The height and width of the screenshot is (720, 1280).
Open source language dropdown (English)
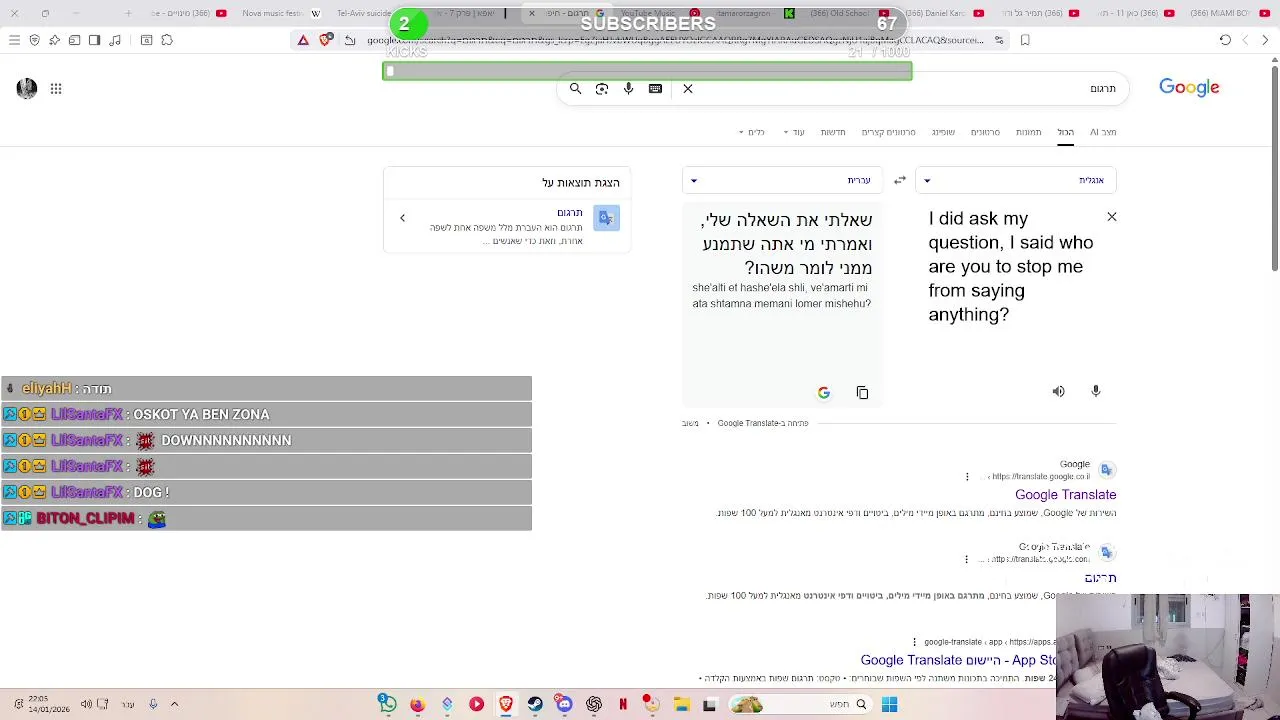point(1016,180)
